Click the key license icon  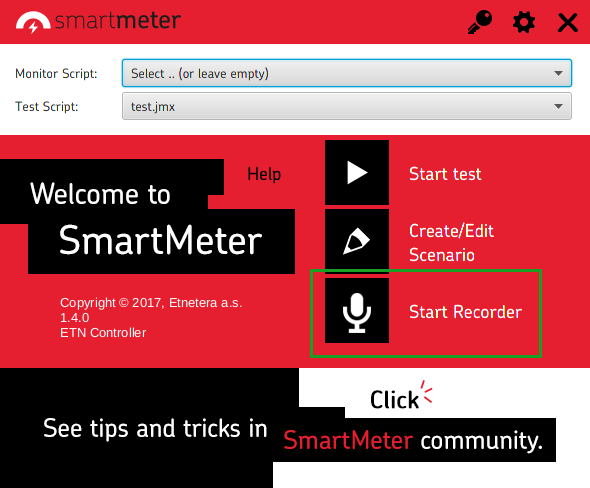point(480,22)
